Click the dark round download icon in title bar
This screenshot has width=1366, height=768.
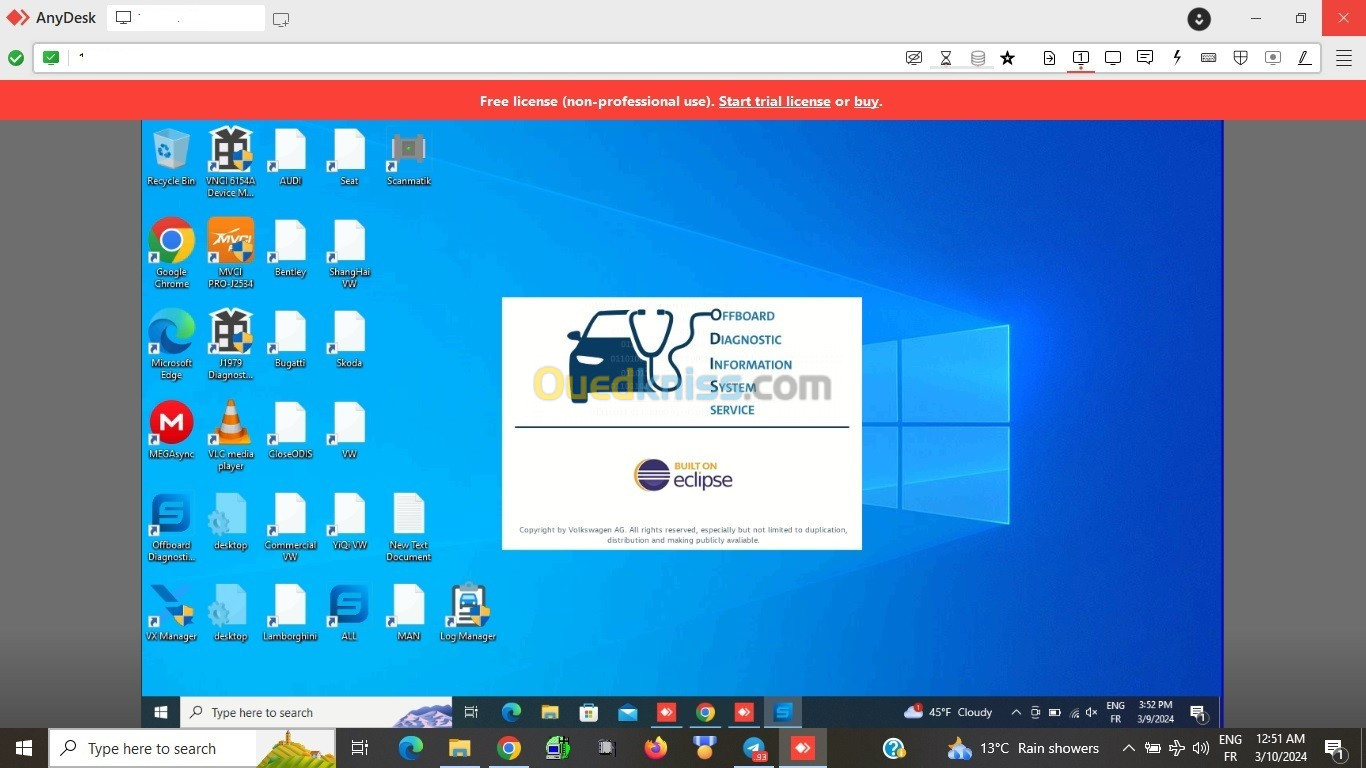[1199, 18]
